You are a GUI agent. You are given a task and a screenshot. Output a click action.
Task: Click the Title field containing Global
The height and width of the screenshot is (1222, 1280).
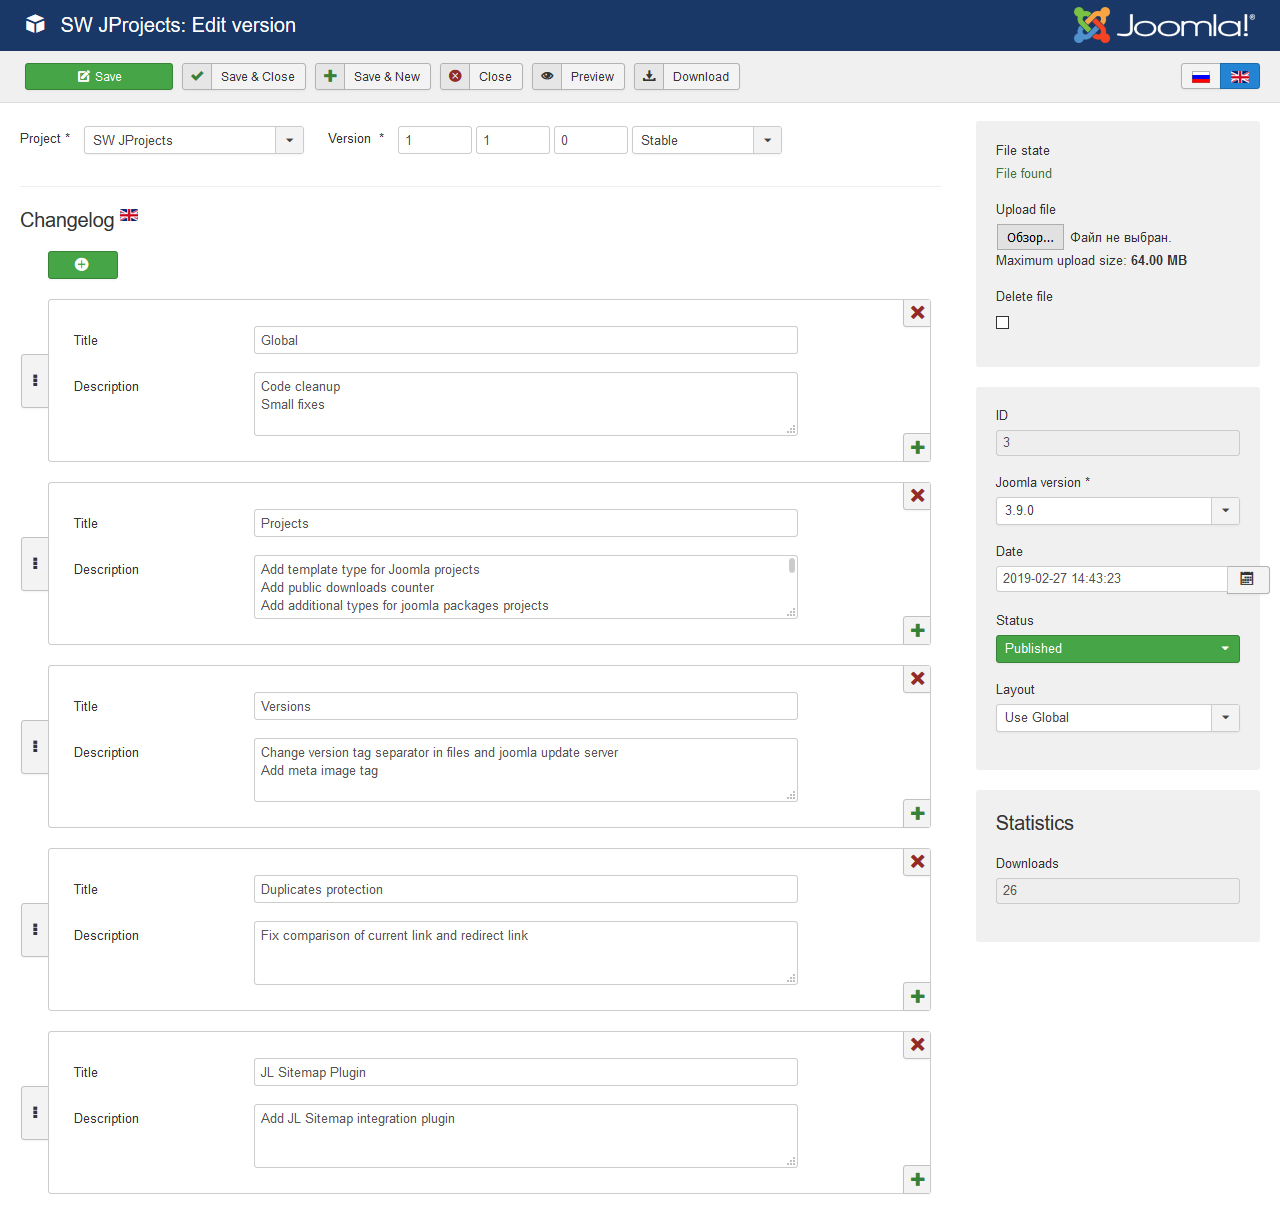526,340
